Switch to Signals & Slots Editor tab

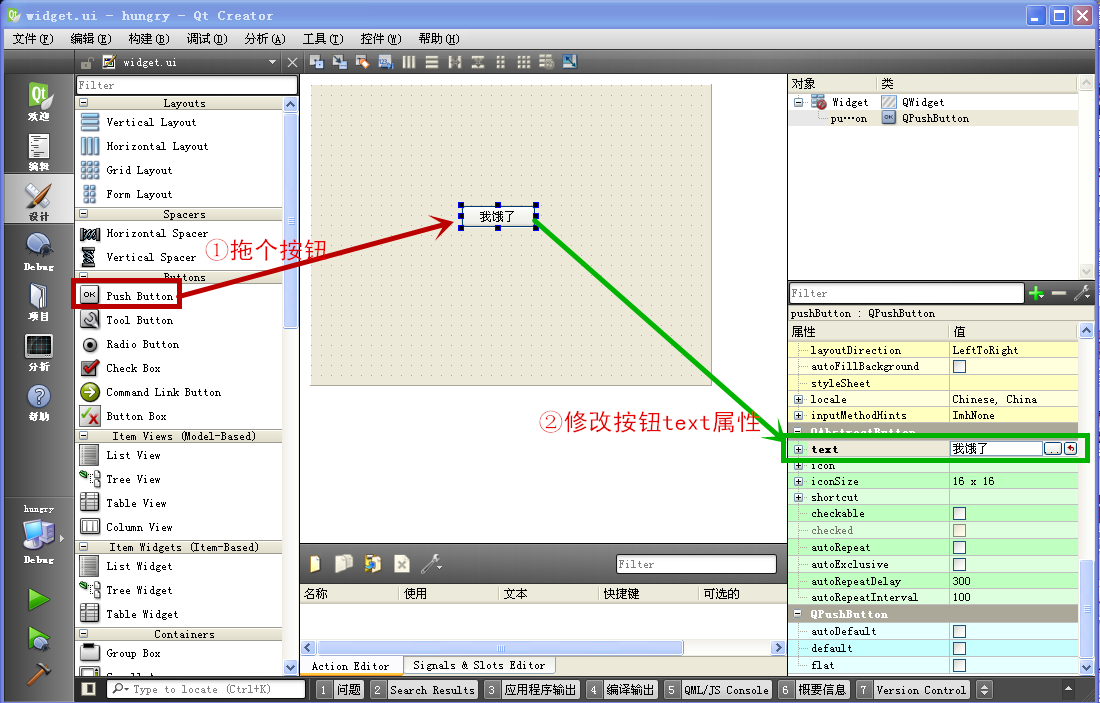click(479, 665)
